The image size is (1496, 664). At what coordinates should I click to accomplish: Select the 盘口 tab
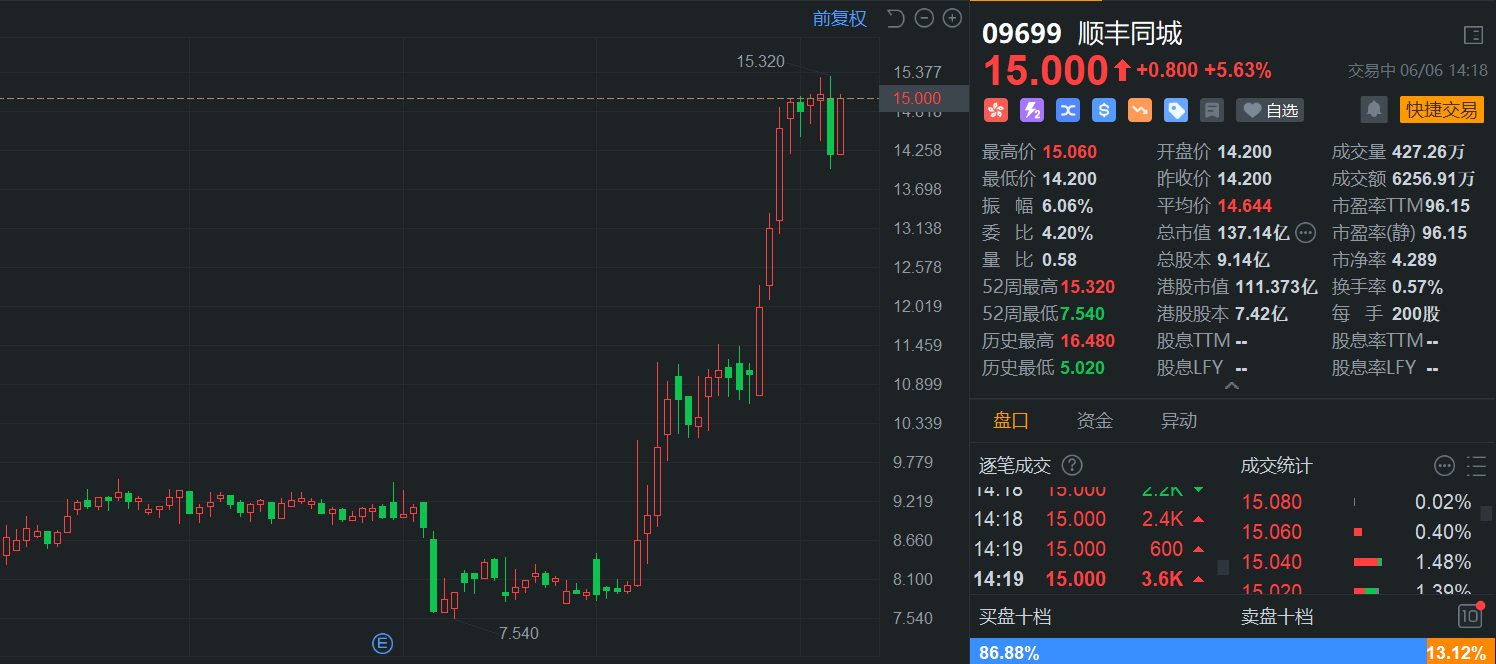1011,421
